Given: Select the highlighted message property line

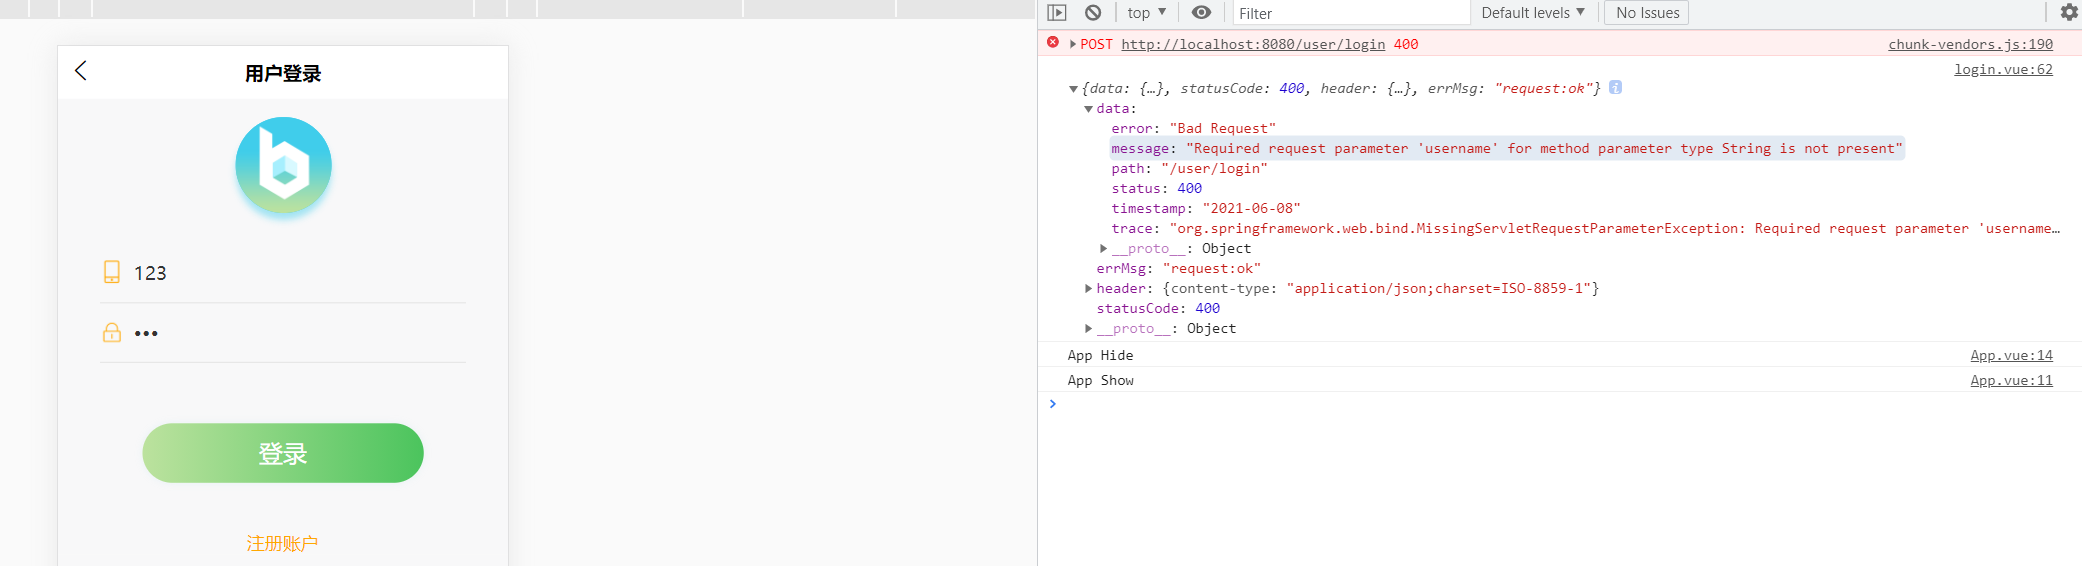Looking at the screenshot, I should [1506, 148].
